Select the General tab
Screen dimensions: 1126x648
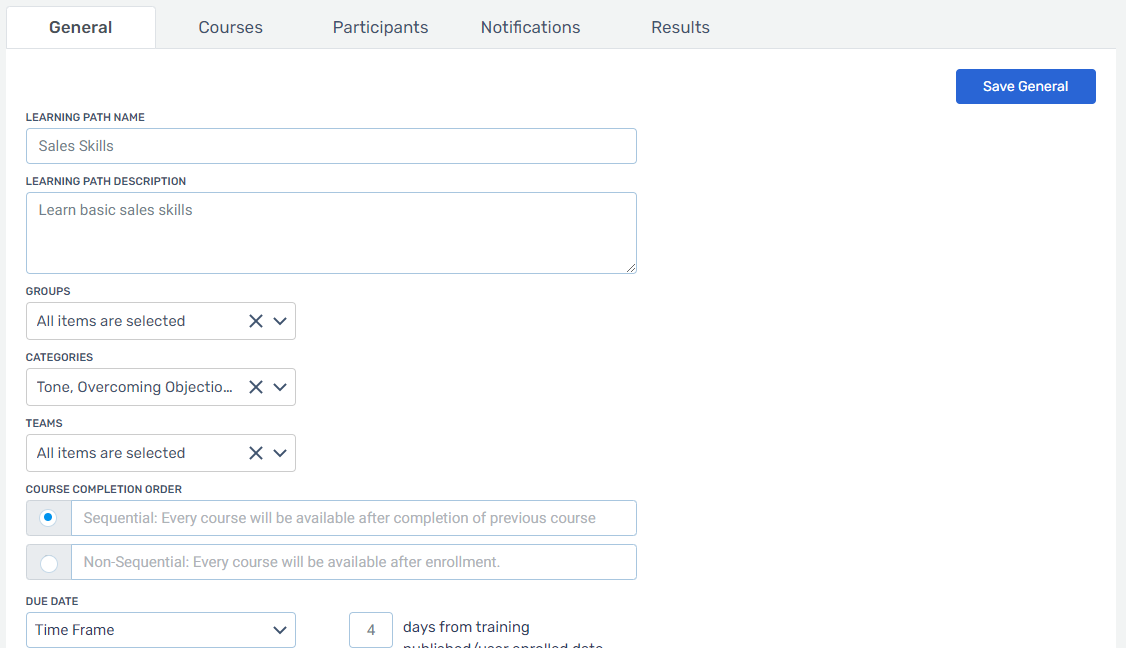(x=80, y=27)
